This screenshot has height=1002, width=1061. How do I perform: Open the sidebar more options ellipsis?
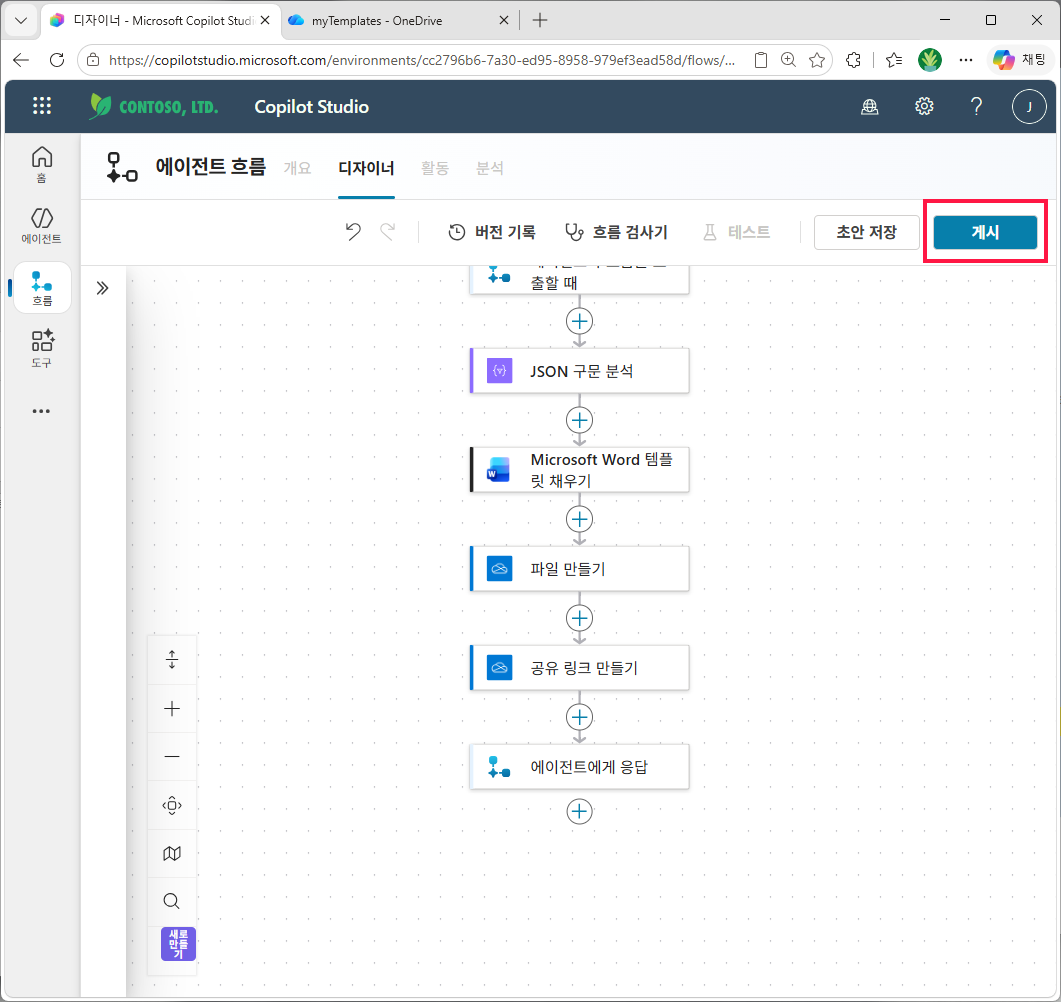(41, 411)
